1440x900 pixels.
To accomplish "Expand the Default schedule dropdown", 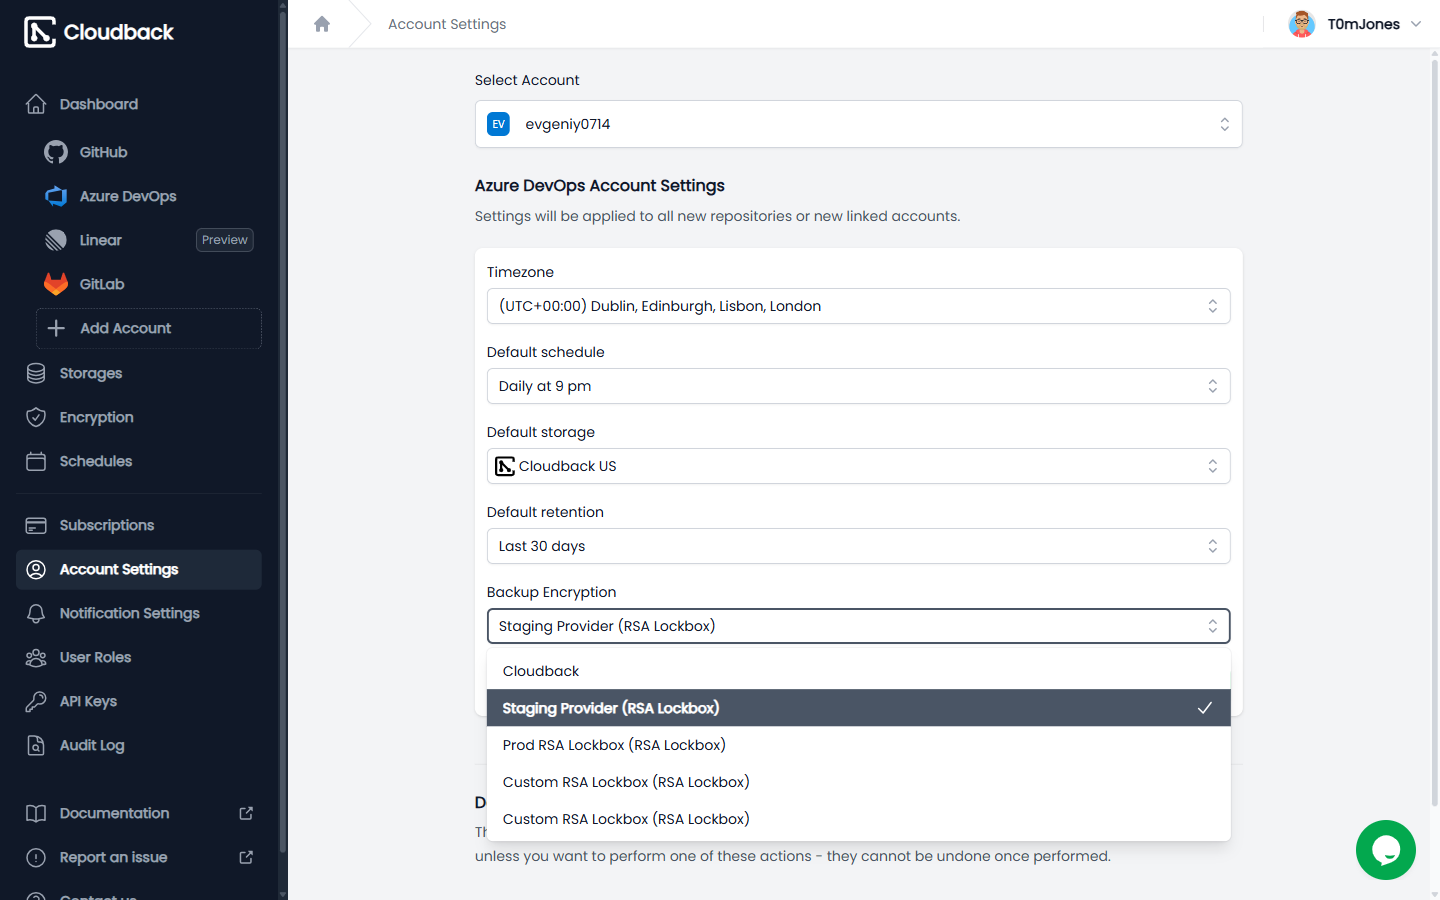I will point(858,386).
